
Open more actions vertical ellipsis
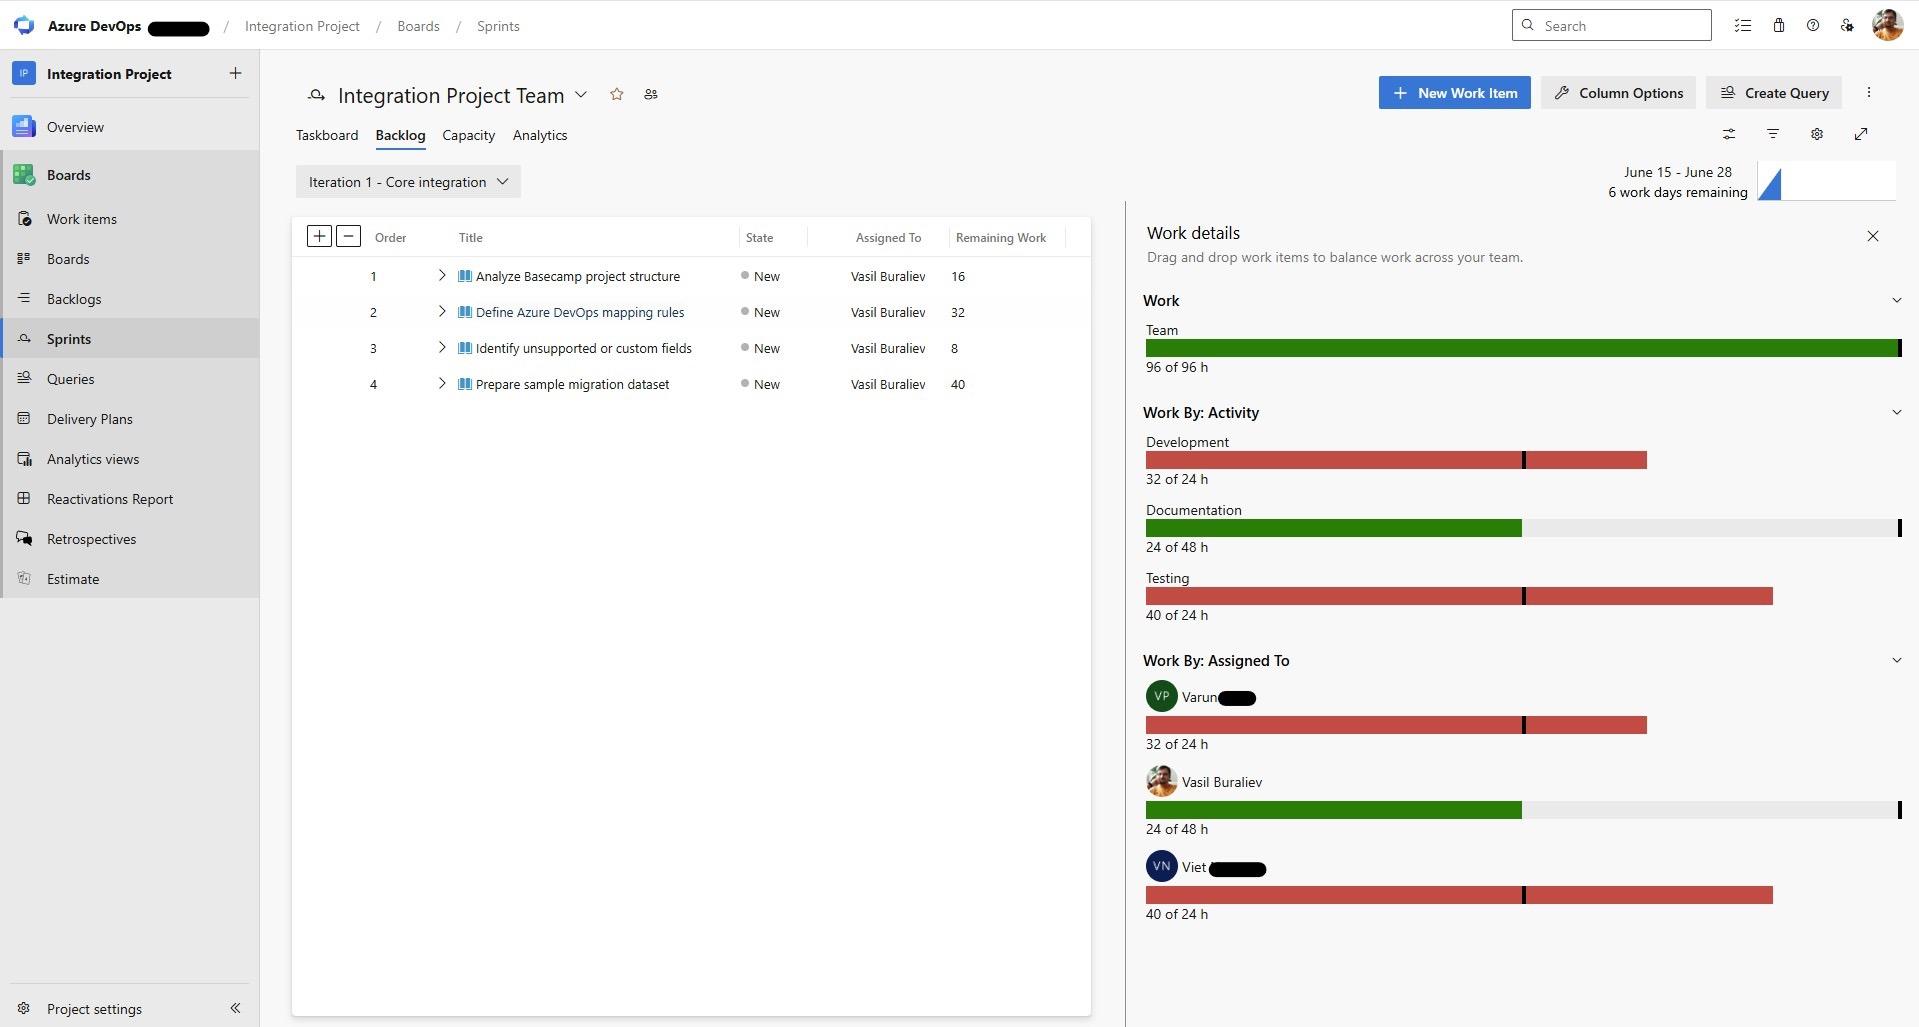click(1869, 93)
